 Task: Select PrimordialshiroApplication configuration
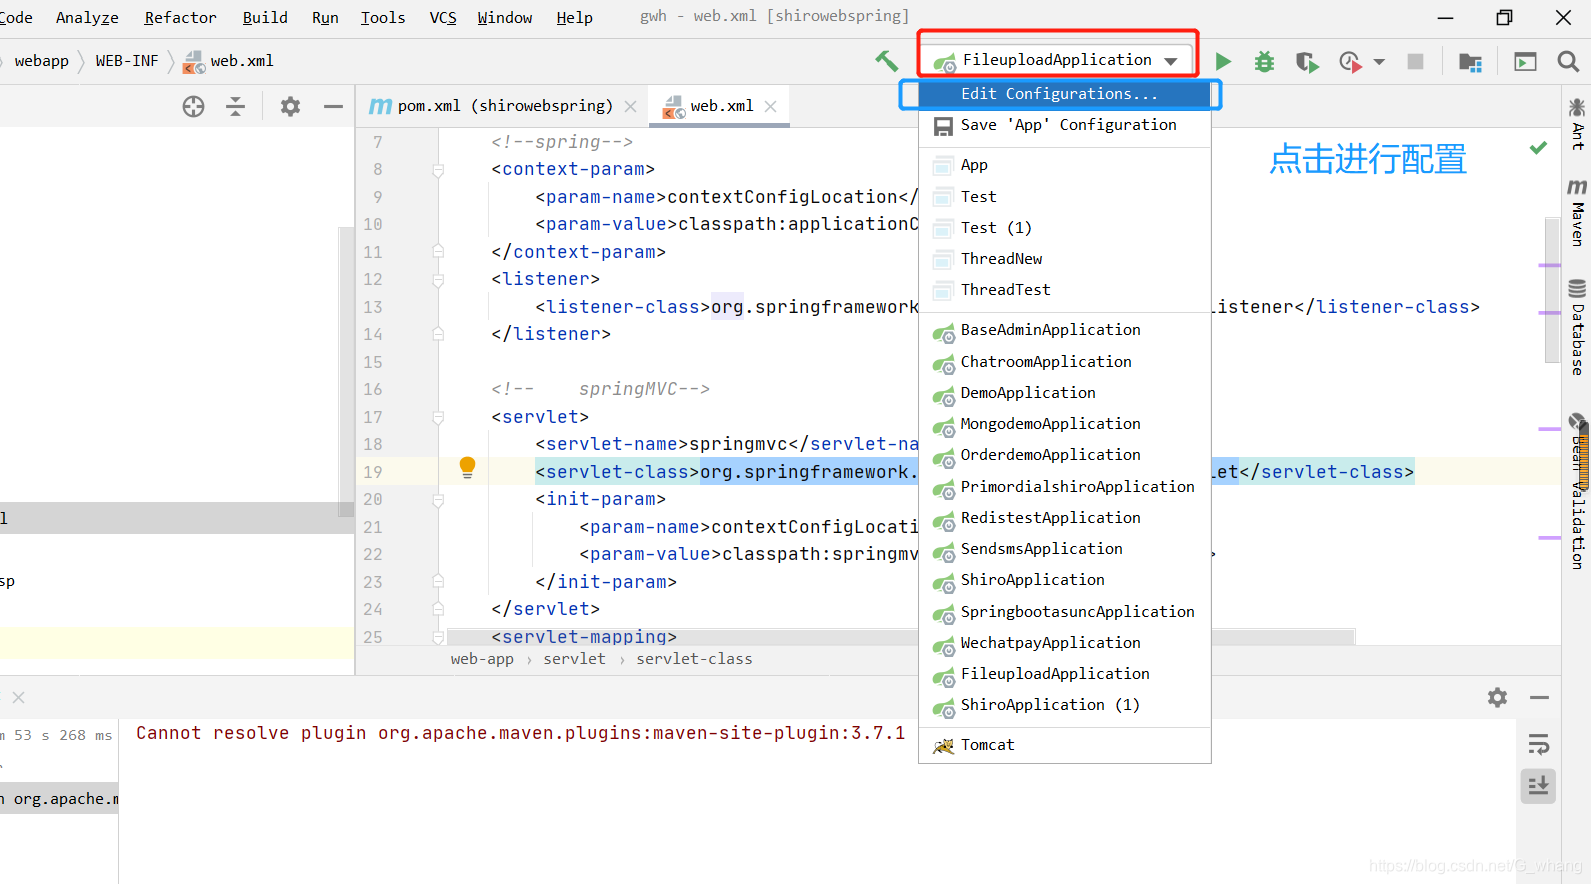[1065, 487]
